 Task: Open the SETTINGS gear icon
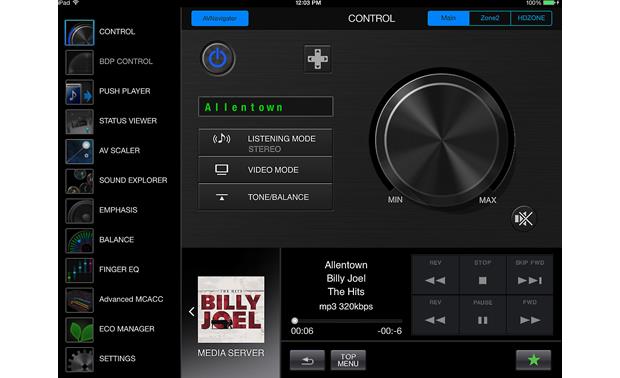[79, 359]
